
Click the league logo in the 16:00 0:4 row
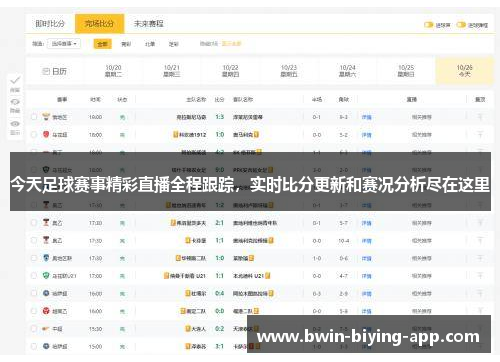(x=46, y=293)
